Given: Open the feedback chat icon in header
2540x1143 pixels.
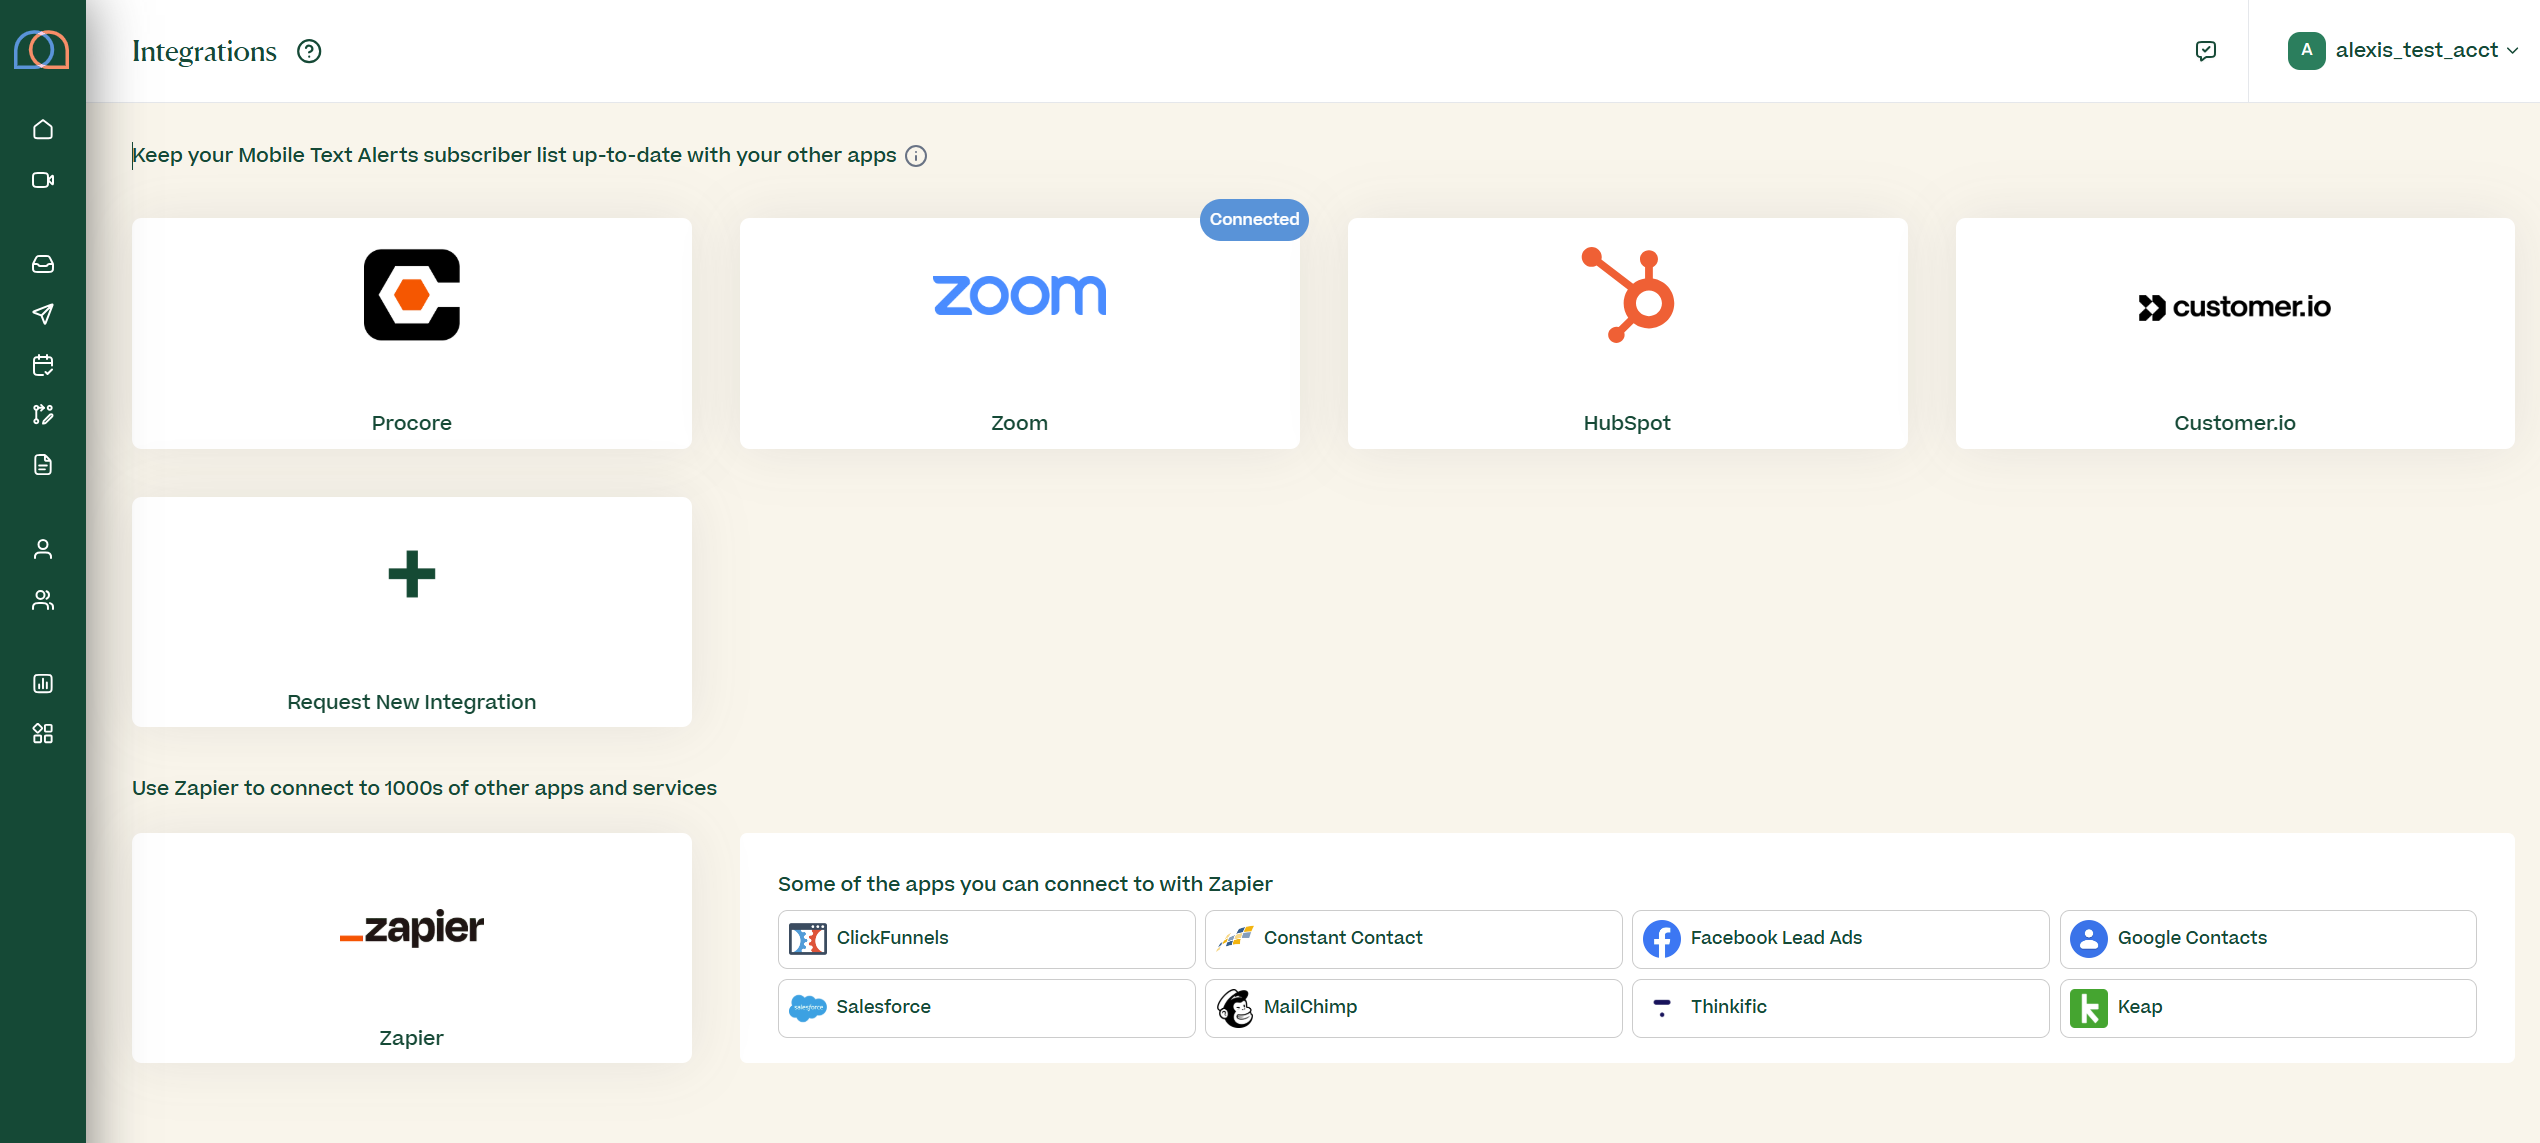Looking at the screenshot, I should click(x=2206, y=51).
